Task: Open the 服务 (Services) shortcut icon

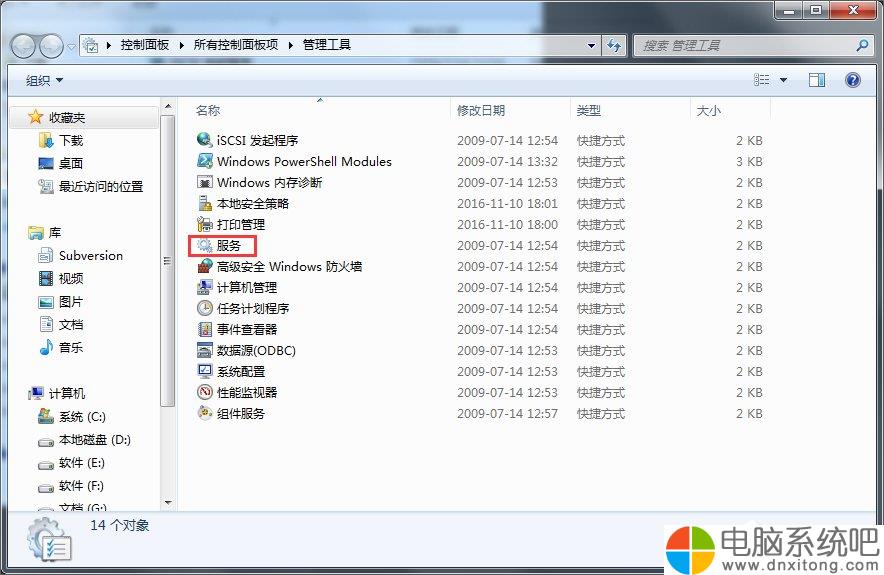Action: [204, 246]
